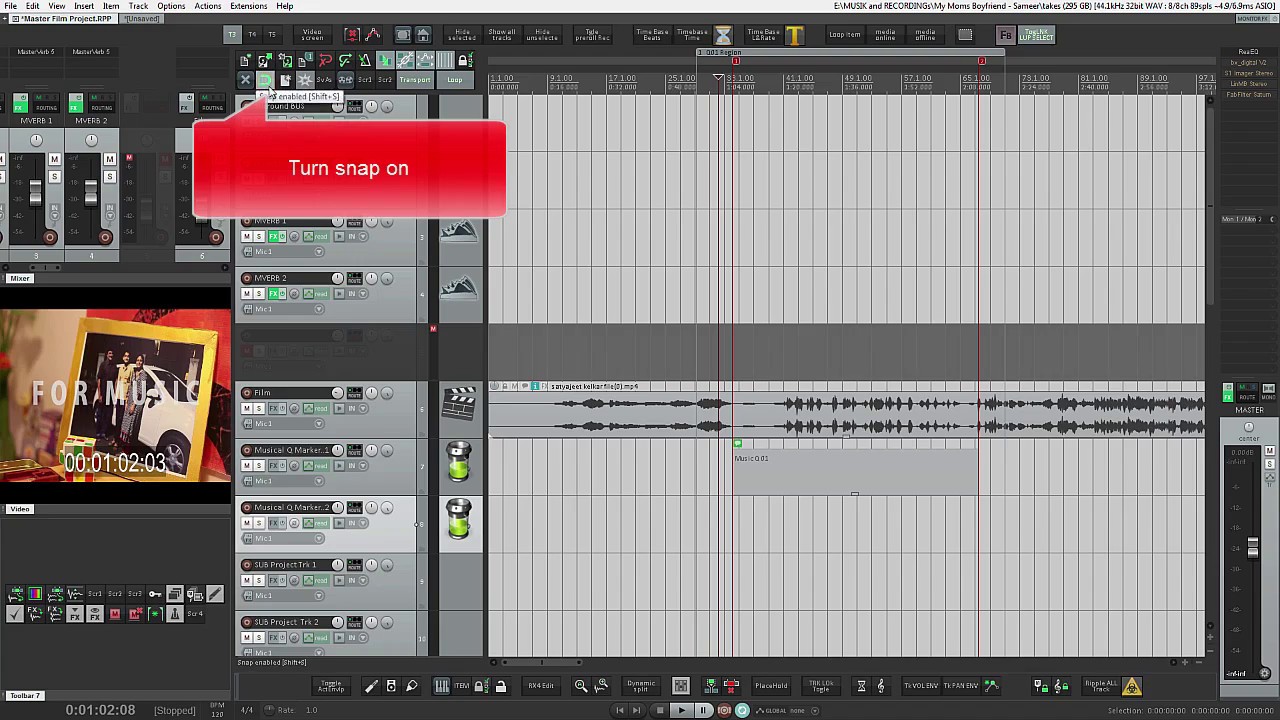Open the Insert menu
Image resolution: width=1280 pixels, height=720 pixels.
84,6
